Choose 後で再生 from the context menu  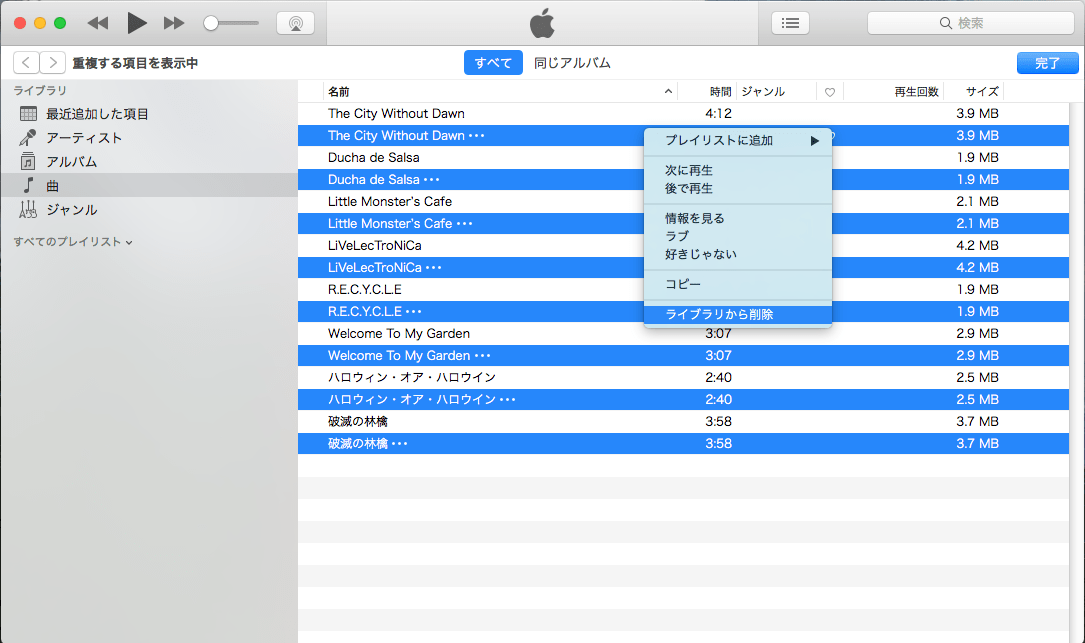coord(738,188)
